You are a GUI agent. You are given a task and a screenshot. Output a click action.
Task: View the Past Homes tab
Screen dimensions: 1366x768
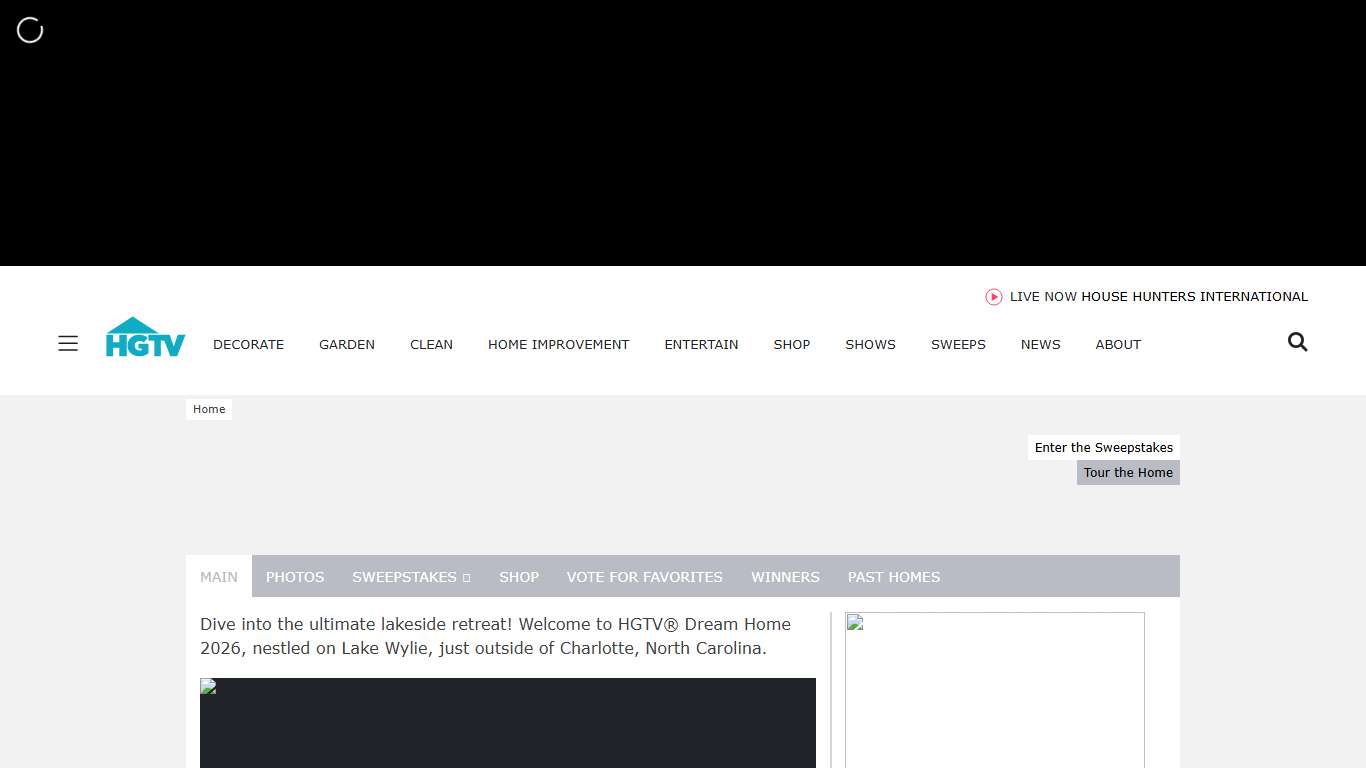[x=893, y=577]
